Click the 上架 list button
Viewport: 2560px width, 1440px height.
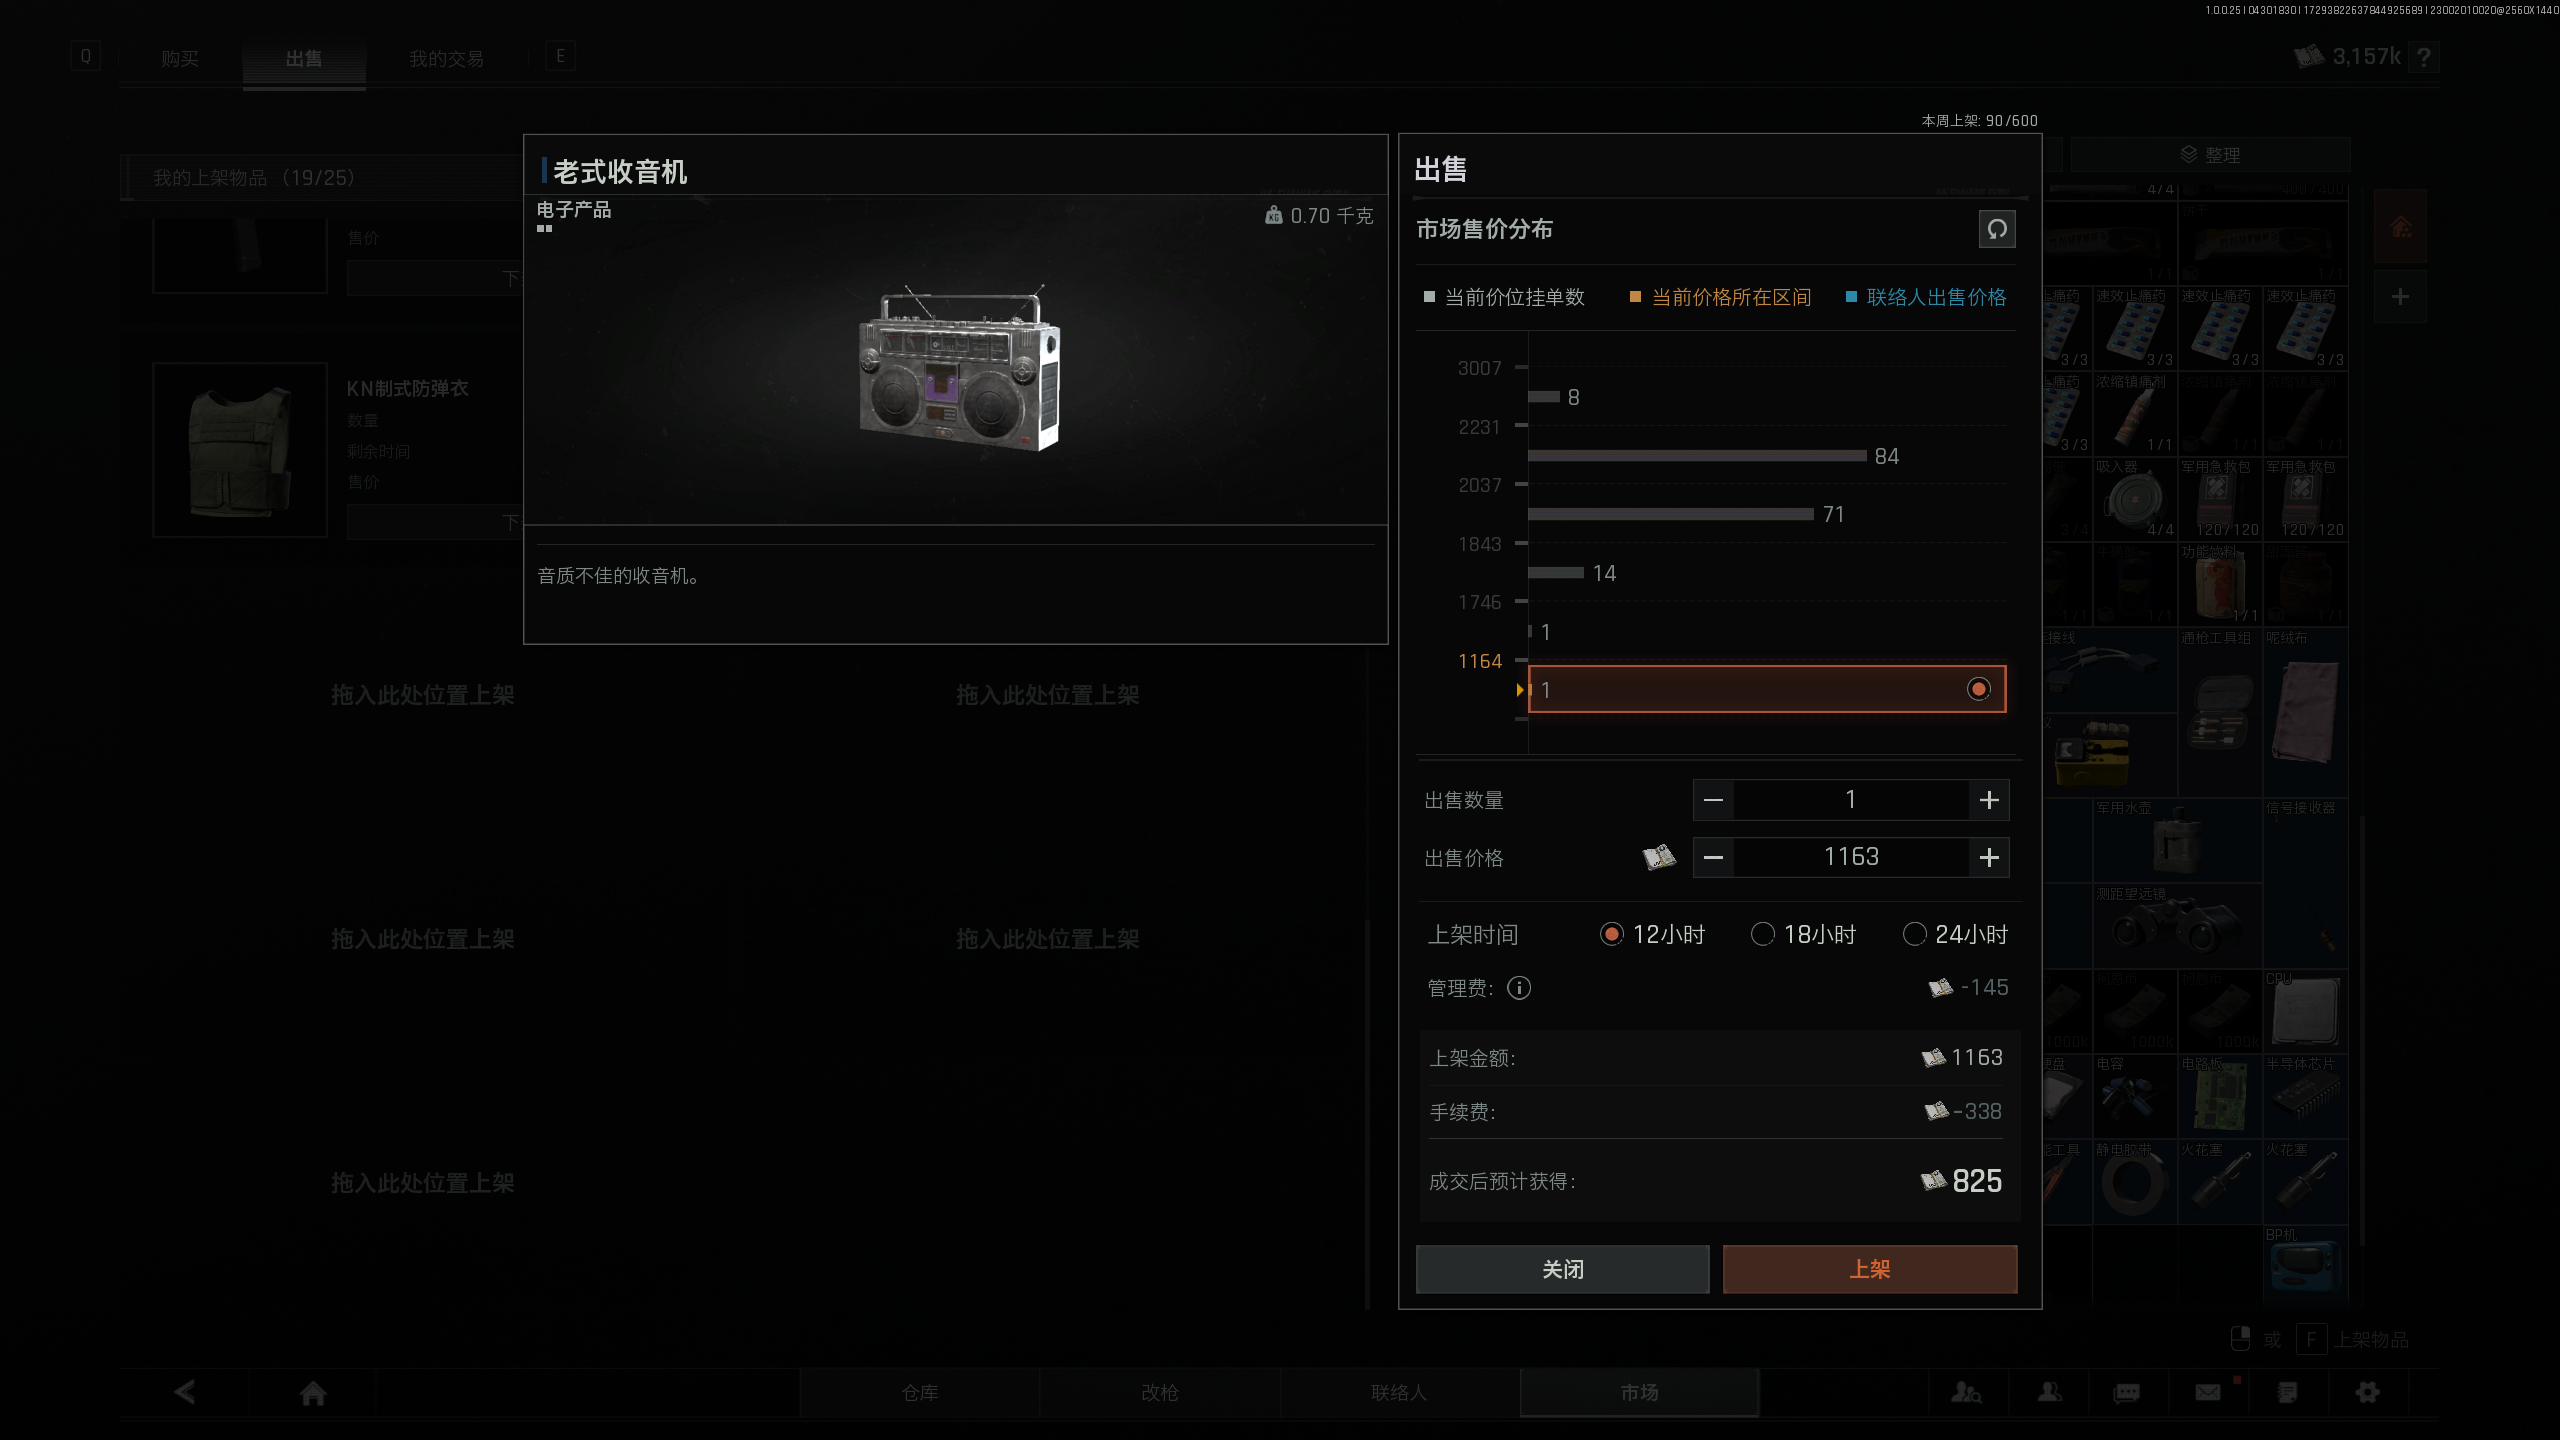tap(1869, 1269)
